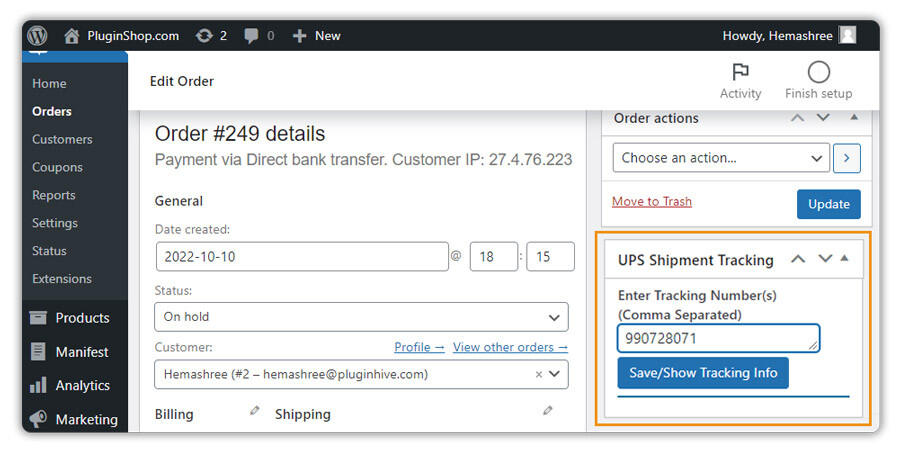Open Products via its archive icon
This screenshot has width=900, height=450.
38,318
